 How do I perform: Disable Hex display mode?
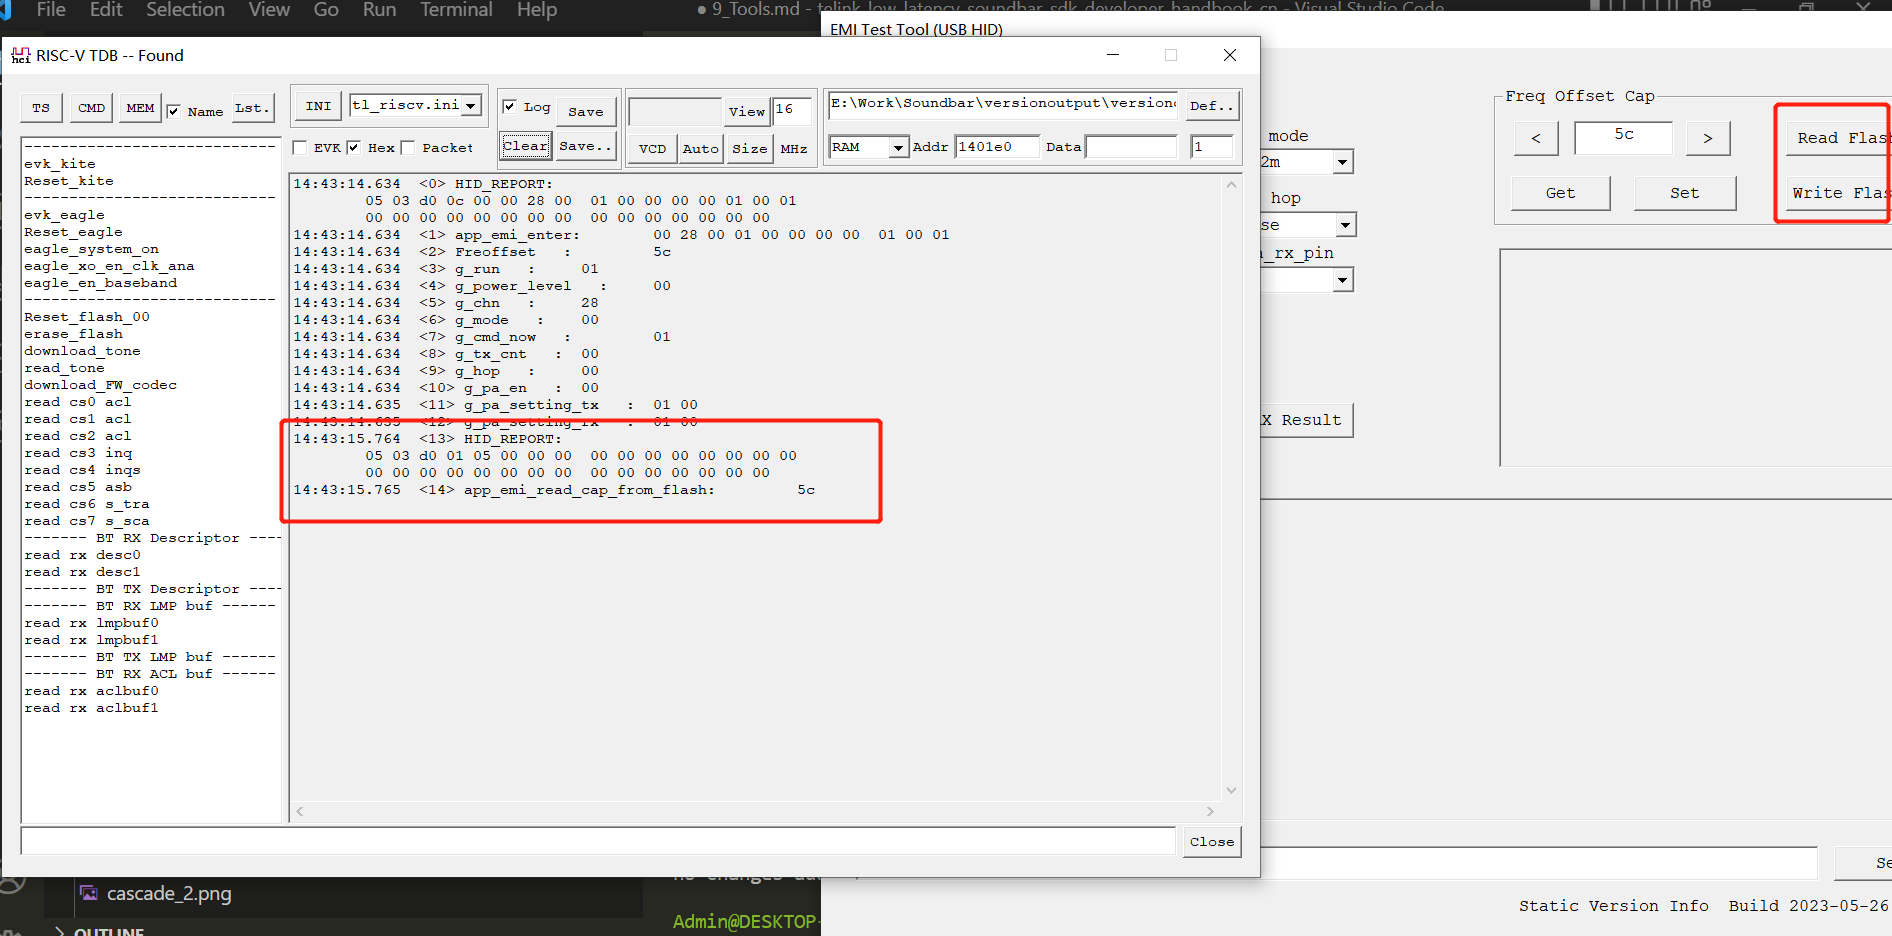click(353, 146)
